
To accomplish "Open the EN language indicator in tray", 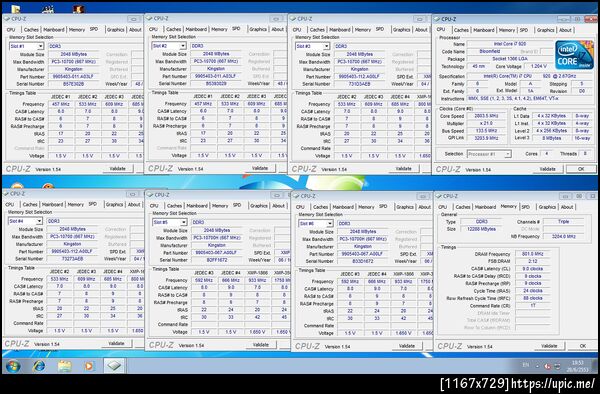I will pos(526,365).
